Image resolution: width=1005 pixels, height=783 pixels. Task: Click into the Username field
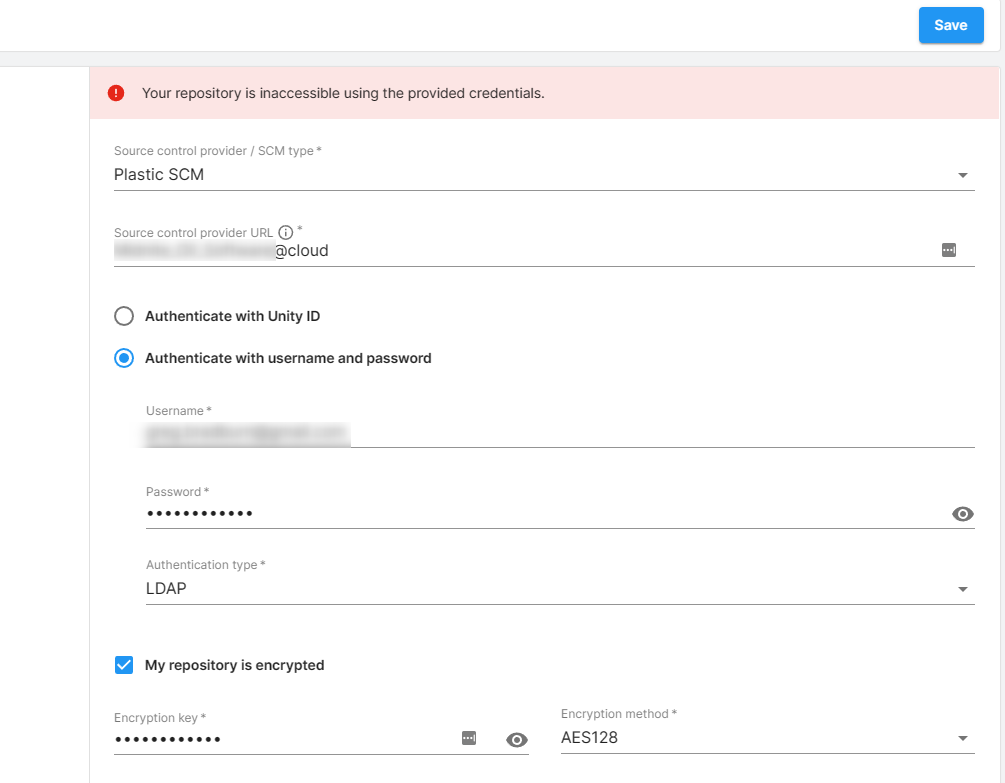(560, 434)
